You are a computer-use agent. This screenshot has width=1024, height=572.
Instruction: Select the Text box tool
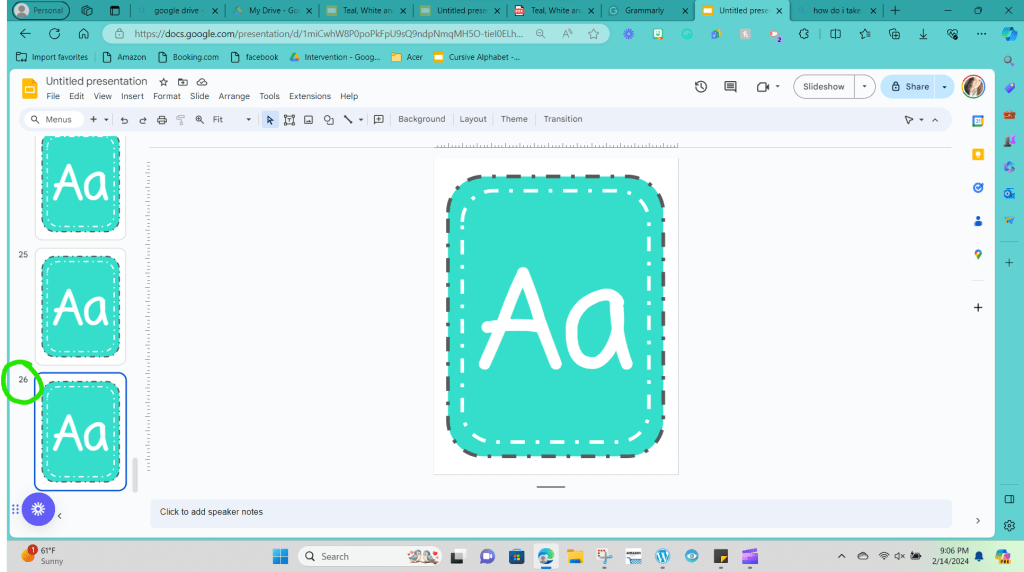(289, 119)
